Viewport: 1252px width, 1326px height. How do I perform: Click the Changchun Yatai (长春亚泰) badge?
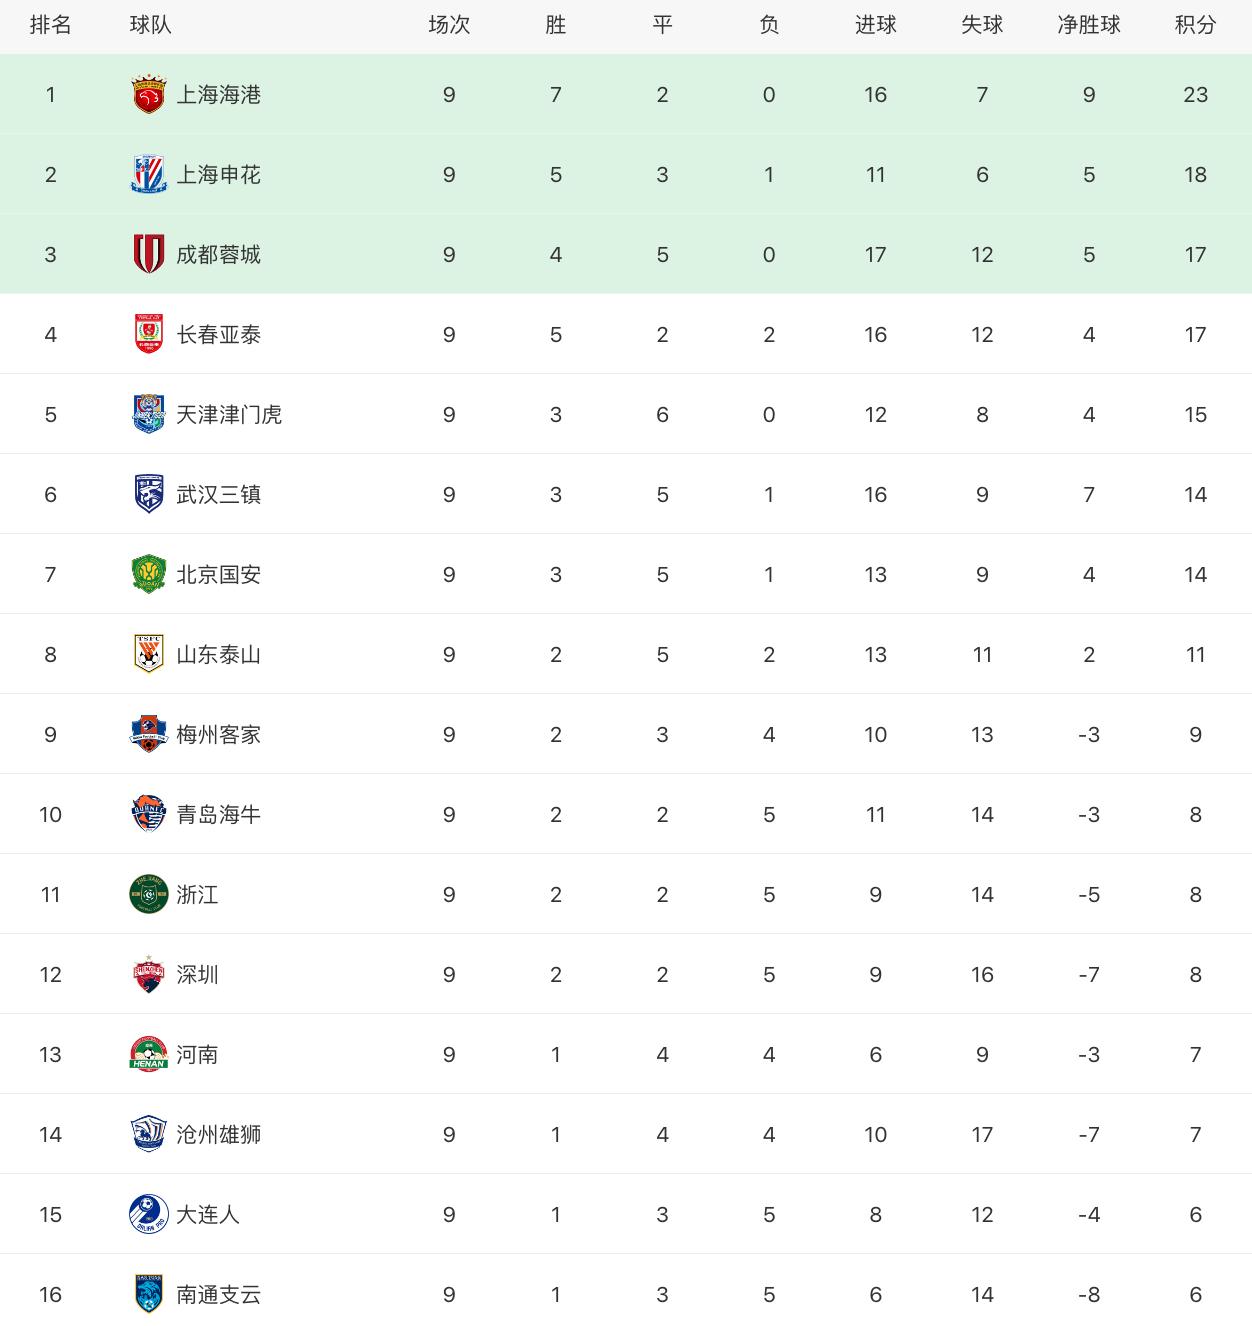point(149,334)
